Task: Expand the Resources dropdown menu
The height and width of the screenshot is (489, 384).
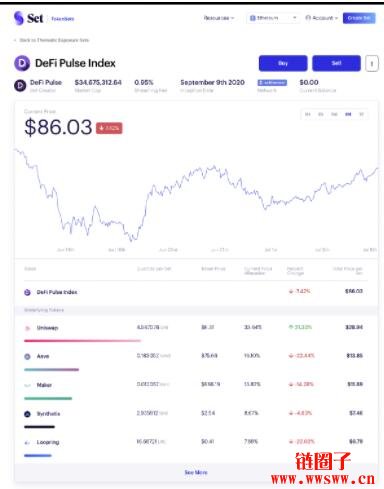Action: (x=219, y=18)
